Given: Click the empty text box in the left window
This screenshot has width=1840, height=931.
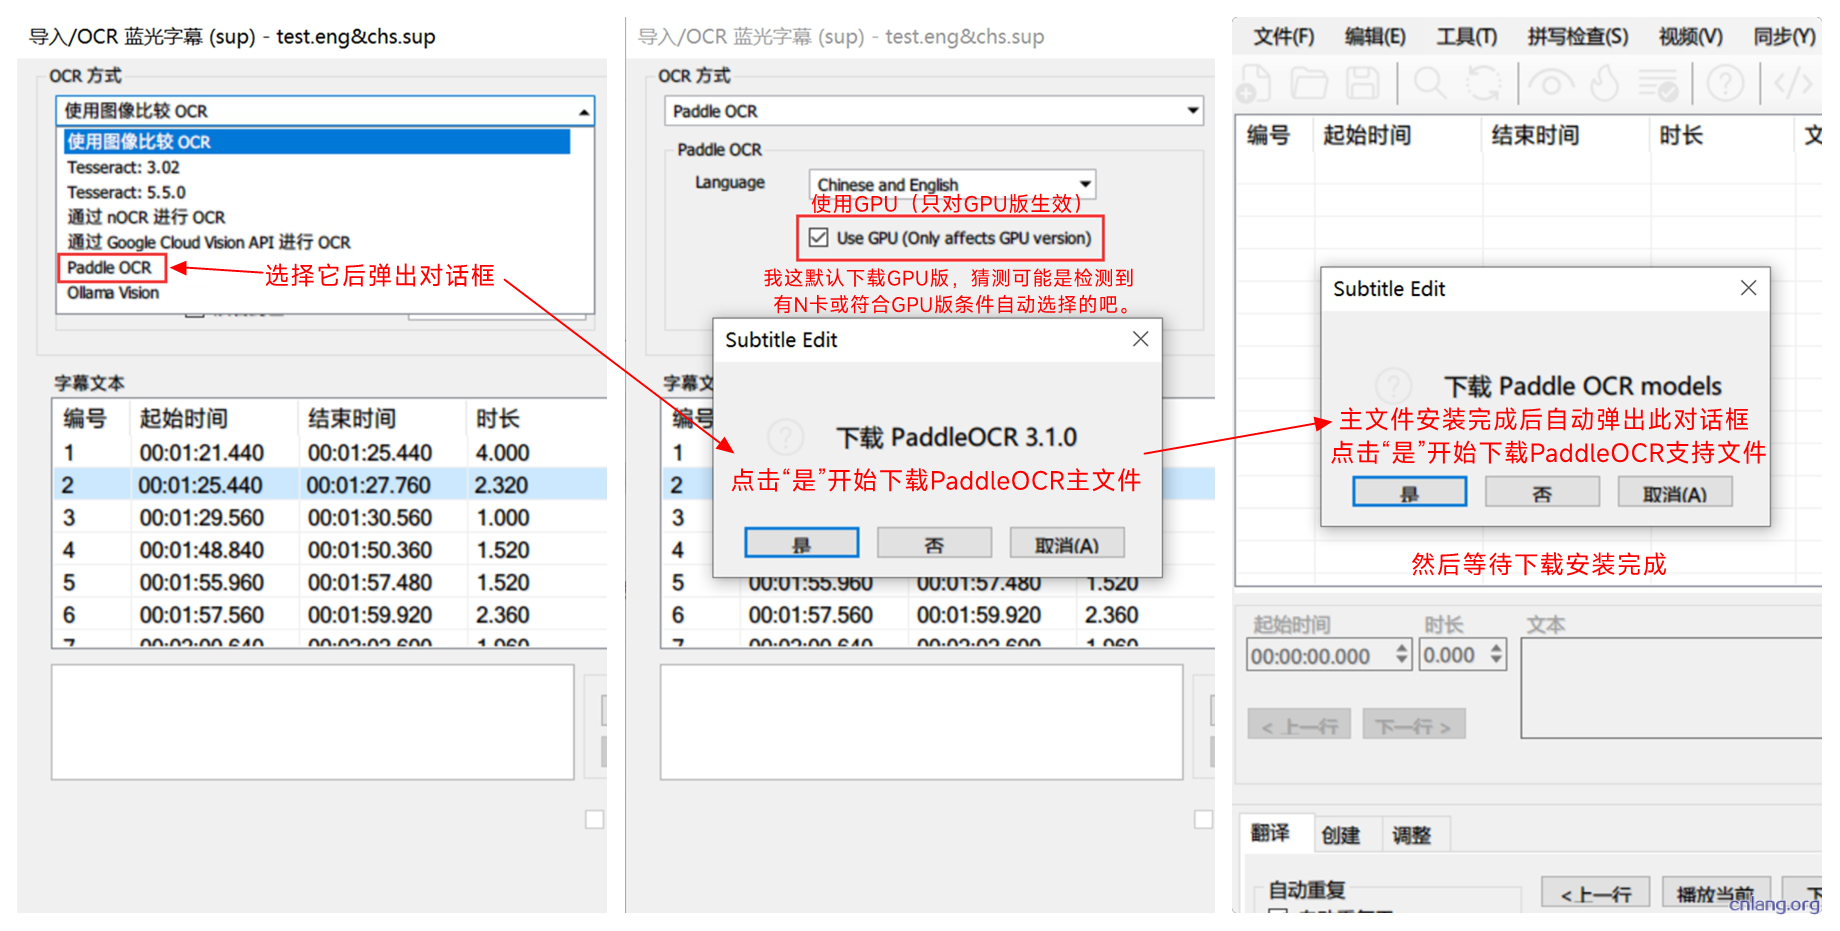Looking at the screenshot, I should click(x=313, y=722).
